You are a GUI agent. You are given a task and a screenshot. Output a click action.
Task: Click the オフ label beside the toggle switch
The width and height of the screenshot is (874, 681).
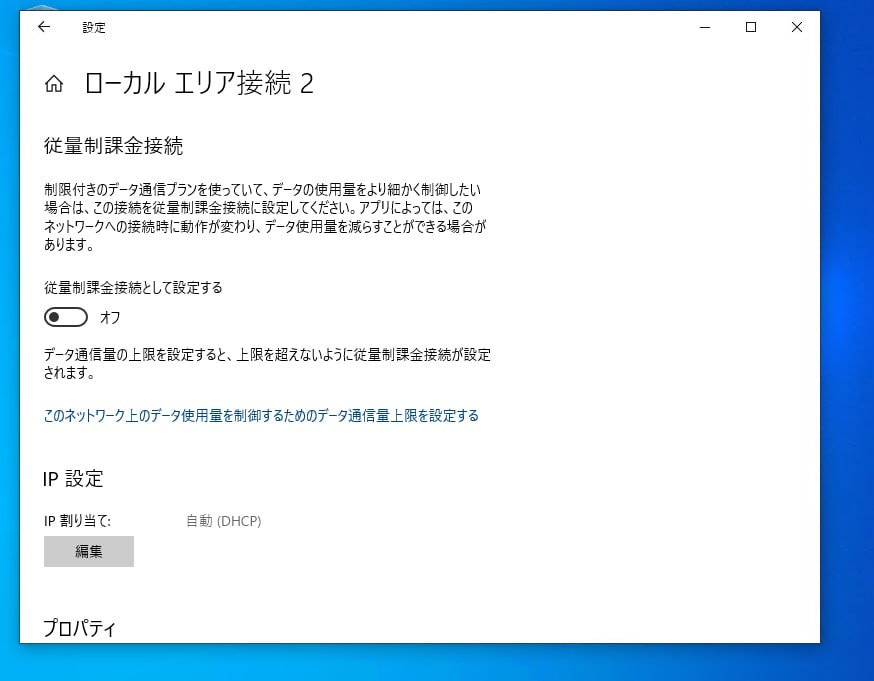click(x=110, y=317)
